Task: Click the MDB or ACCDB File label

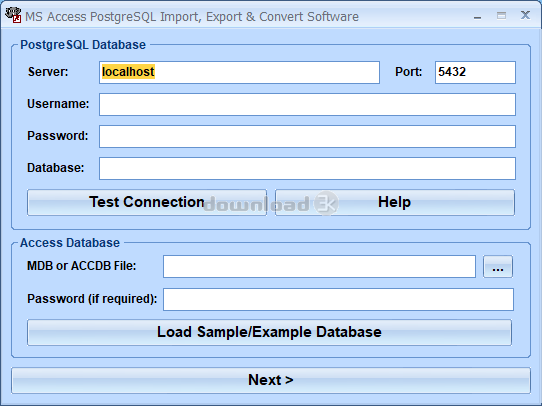Action: click(82, 266)
